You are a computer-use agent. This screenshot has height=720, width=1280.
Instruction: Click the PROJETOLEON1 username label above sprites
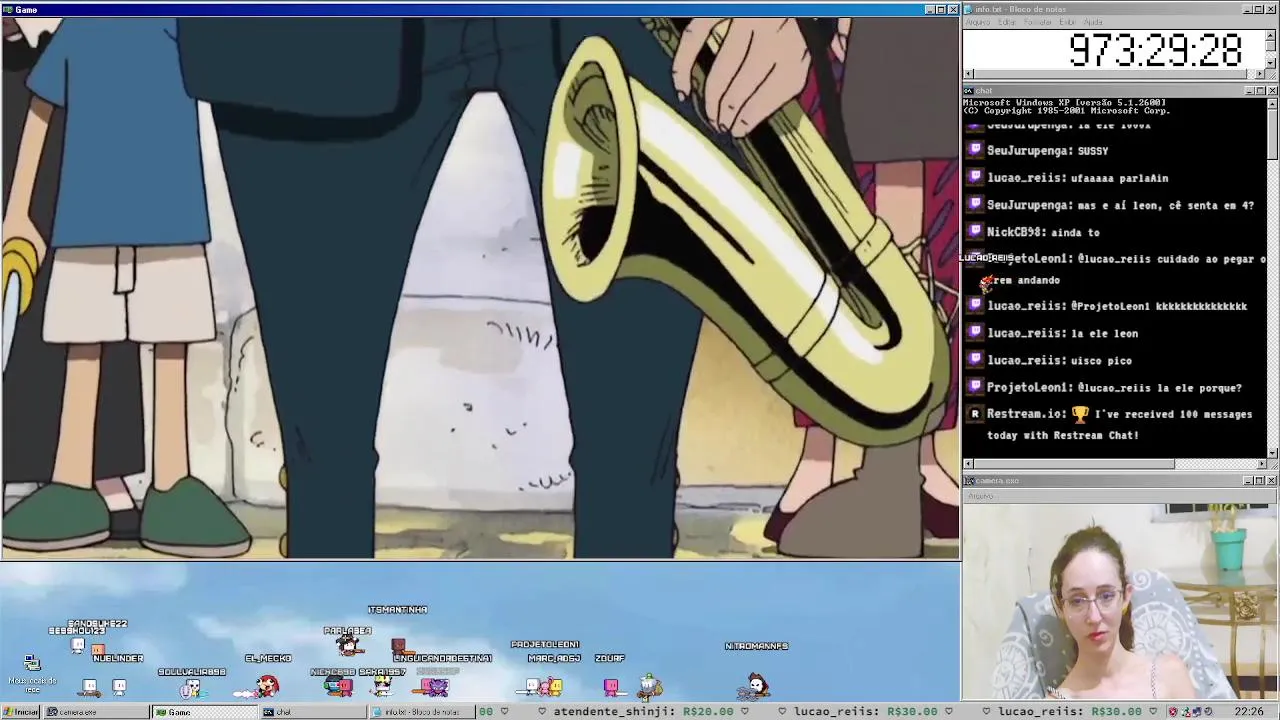[545, 645]
